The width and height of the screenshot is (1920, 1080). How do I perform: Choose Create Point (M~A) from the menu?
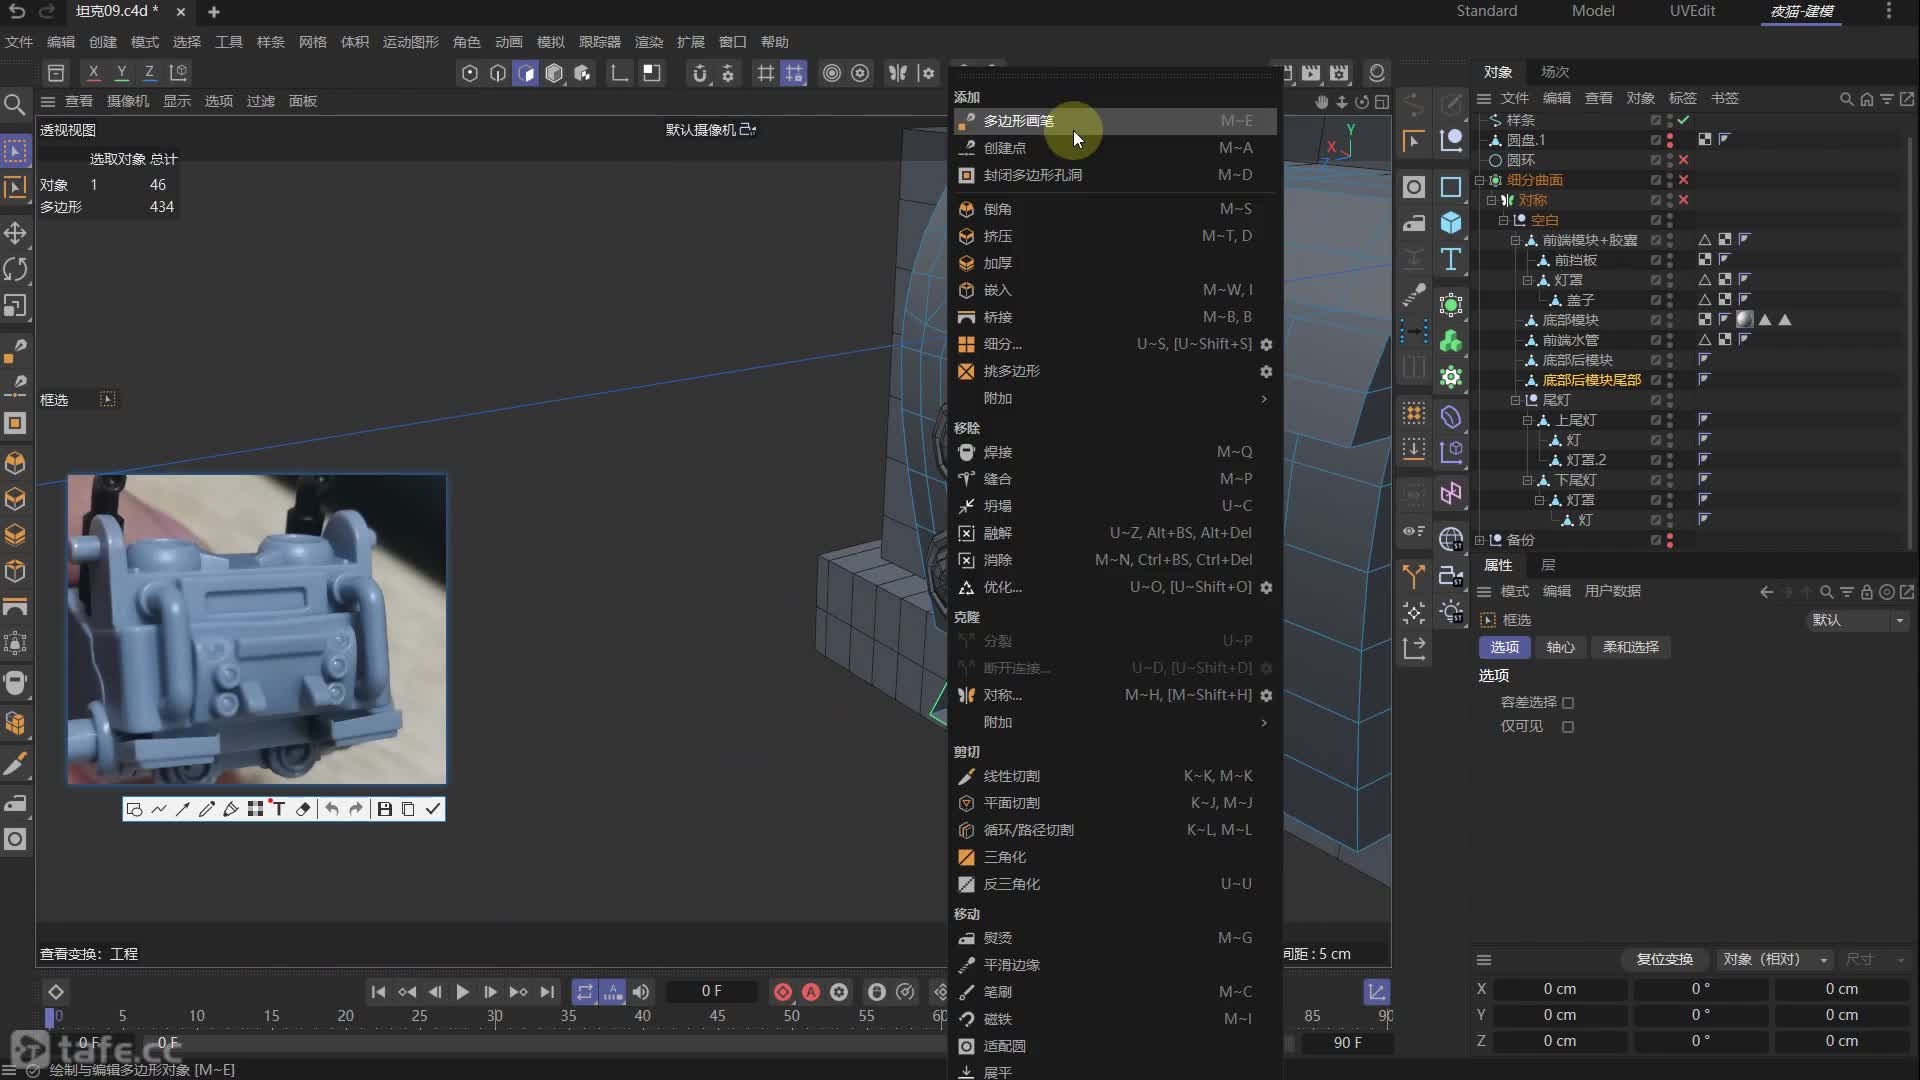[x=1114, y=147]
